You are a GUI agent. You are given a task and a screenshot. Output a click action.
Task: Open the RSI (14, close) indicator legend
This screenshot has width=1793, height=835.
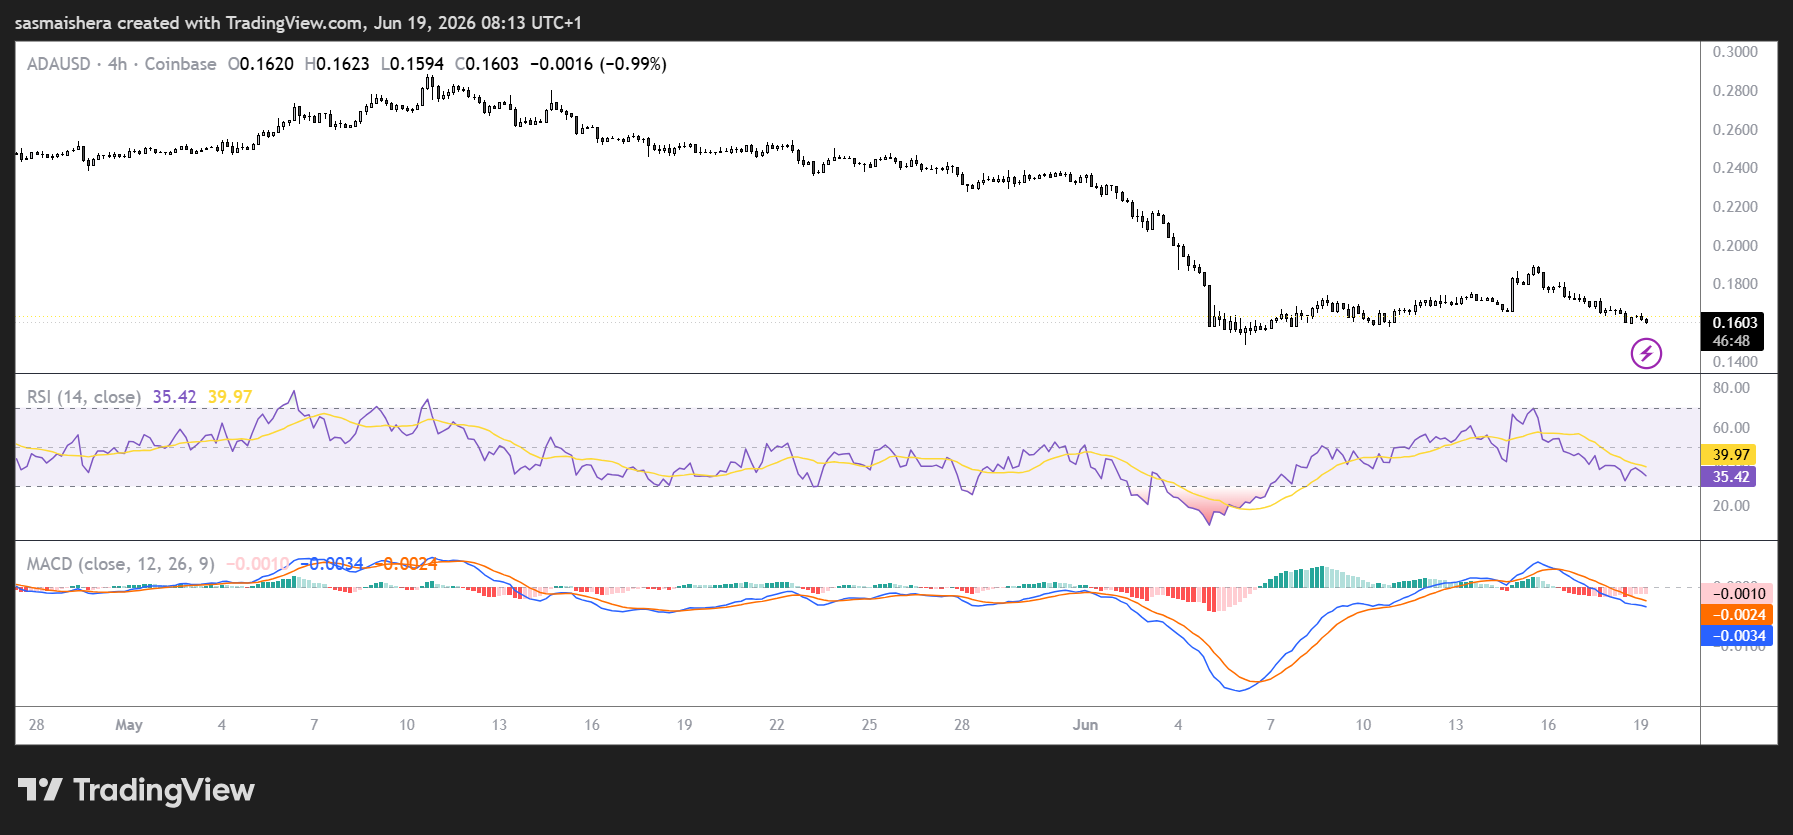coord(84,397)
